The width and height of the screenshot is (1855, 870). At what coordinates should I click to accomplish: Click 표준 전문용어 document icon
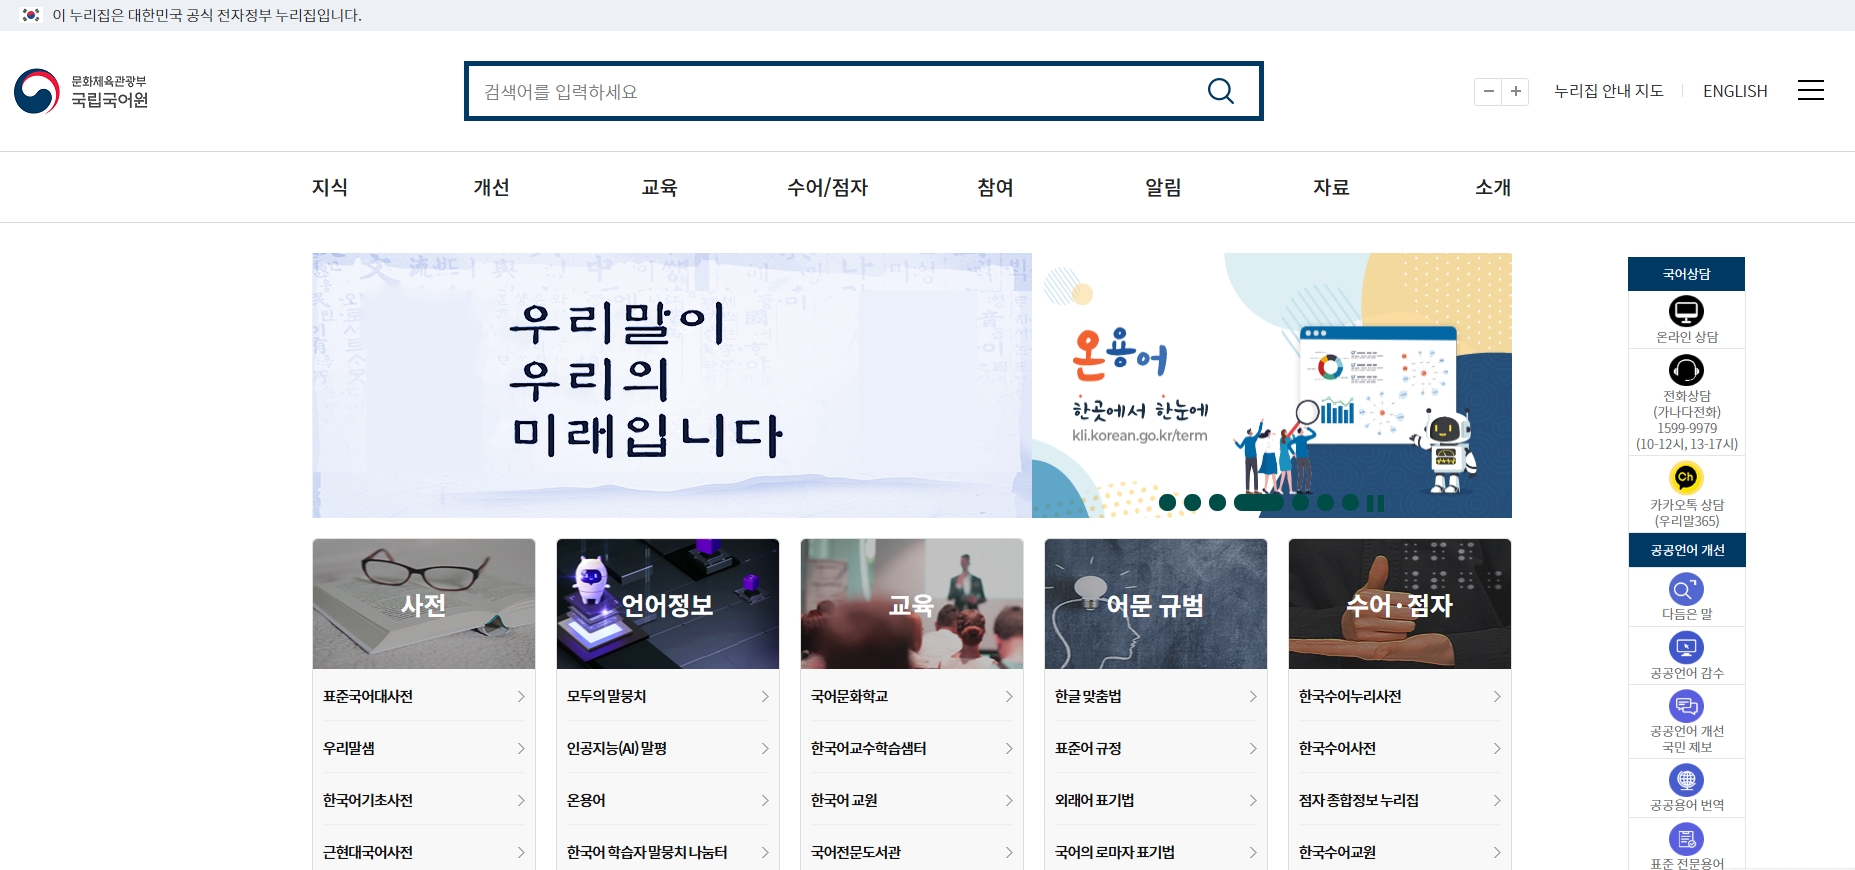tap(1686, 838)
